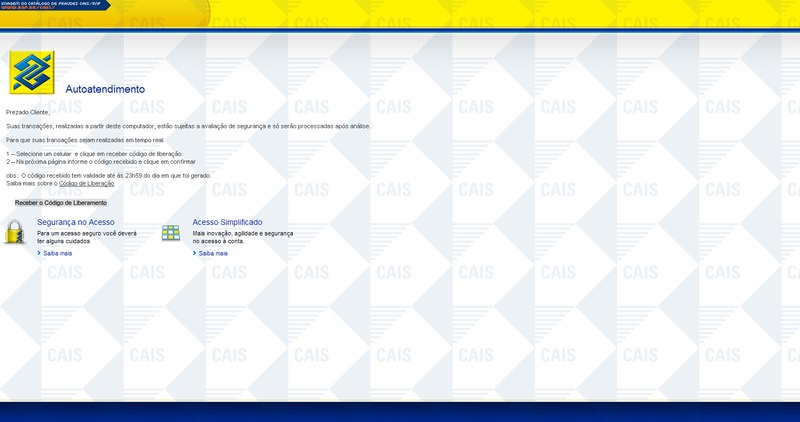Click the Banco do Brasil yellow logo
800x422 pixels.
32,72
